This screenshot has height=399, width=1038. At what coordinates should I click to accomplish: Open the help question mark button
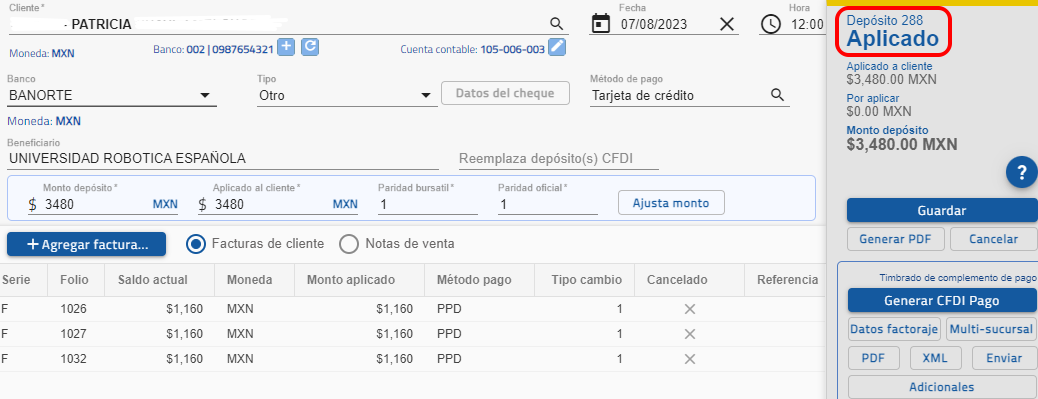(1021, 173)
